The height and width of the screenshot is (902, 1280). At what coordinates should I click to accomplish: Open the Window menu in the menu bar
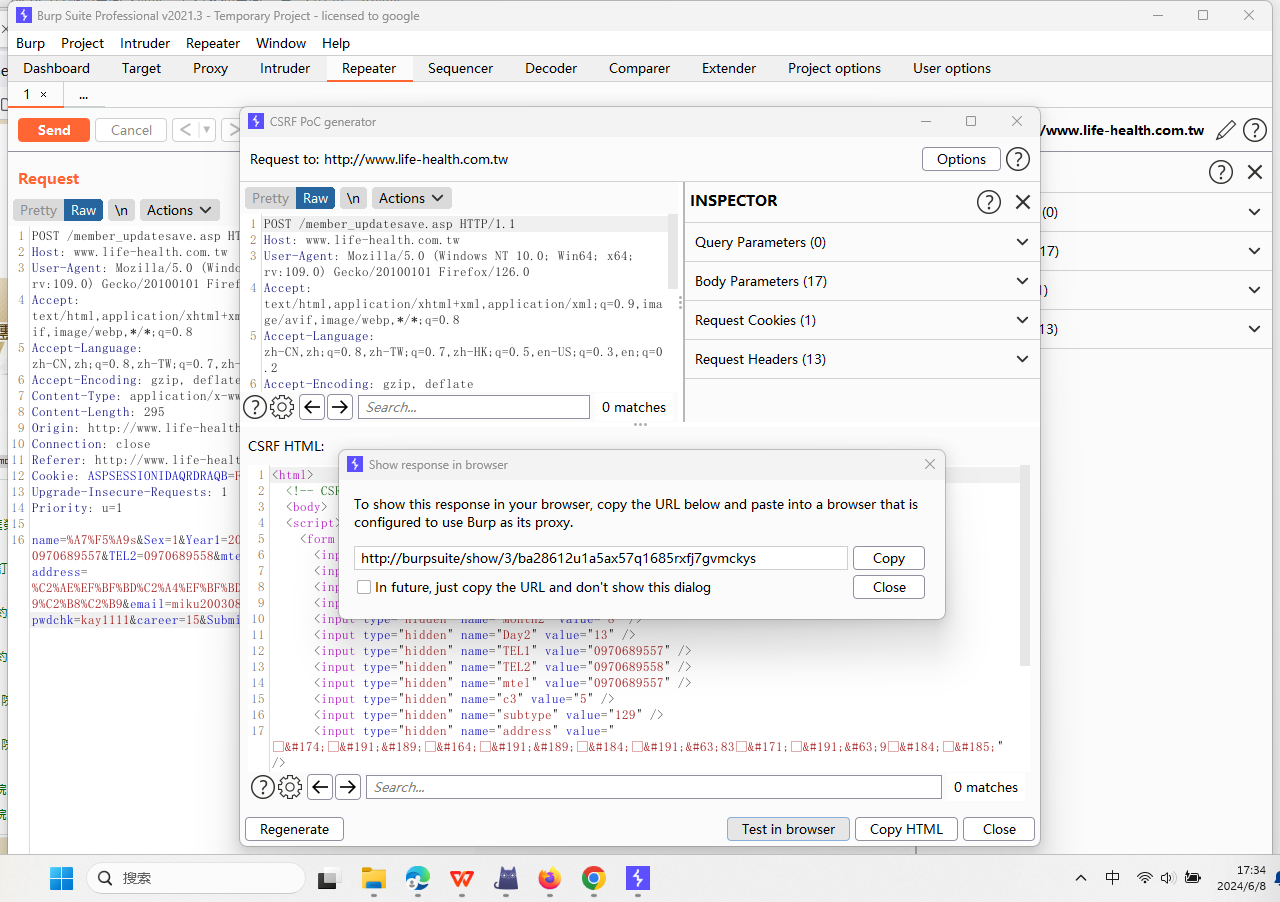[281, 43]
